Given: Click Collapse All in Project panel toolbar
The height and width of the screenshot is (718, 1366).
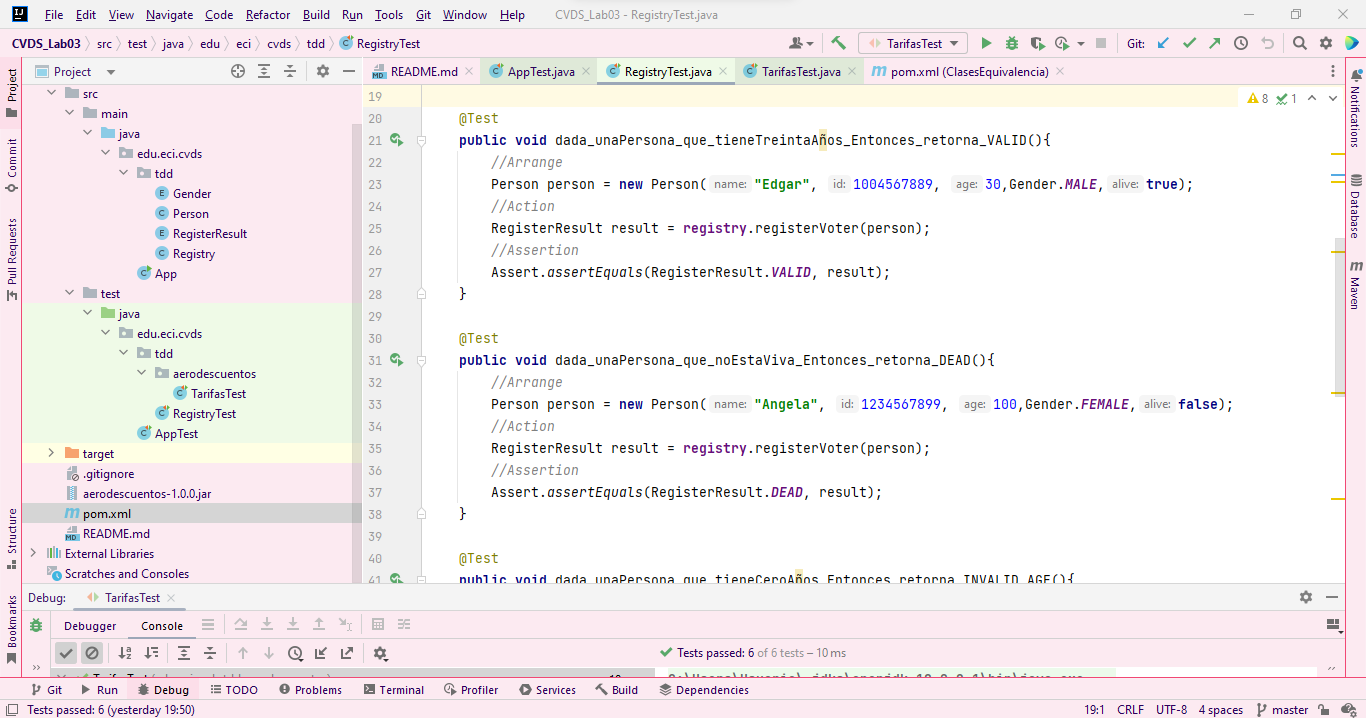Looking at the screenshot, I should 290,71.
